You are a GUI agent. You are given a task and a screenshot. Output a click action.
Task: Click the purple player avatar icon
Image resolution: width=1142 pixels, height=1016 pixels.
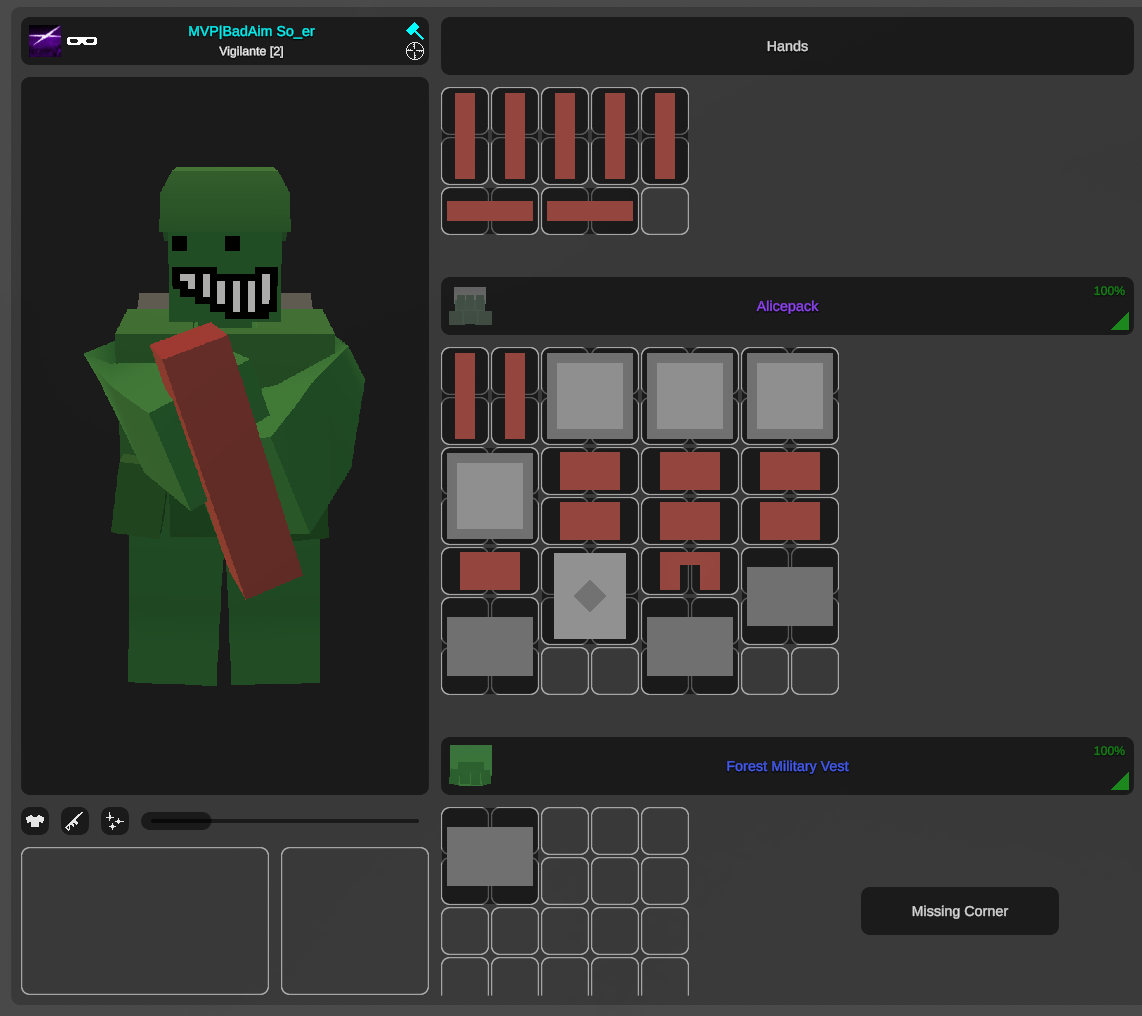coord(44,41)
